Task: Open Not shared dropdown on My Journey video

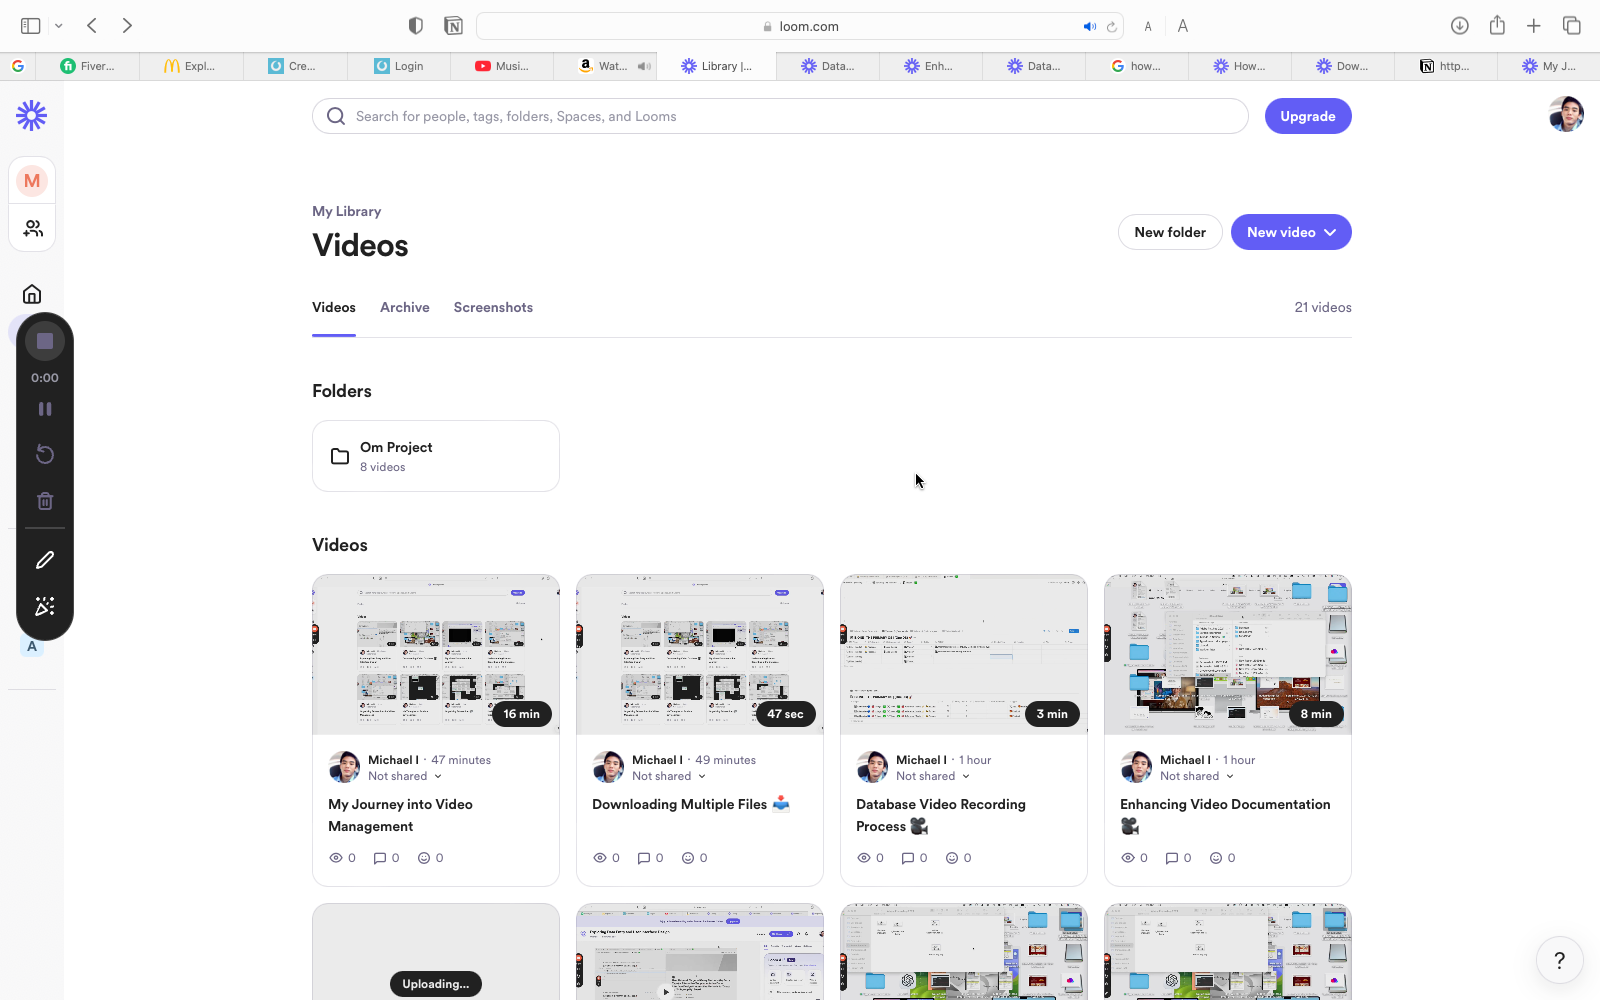Action: tap(405, 776)
